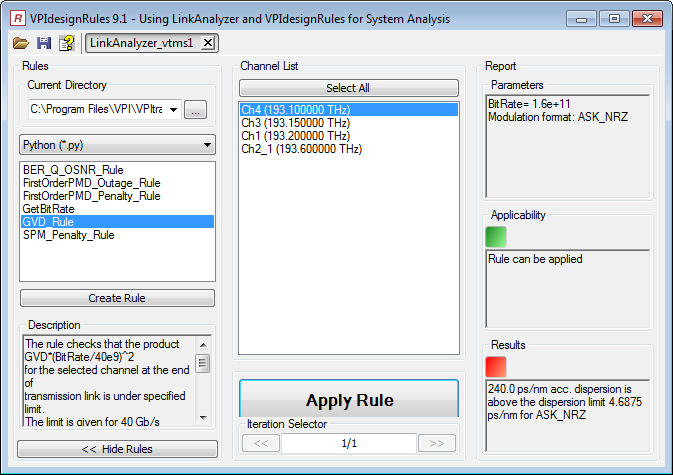Click the Hide Rules button
This screenshot has width=673, height=475.
tap(117, 449)
